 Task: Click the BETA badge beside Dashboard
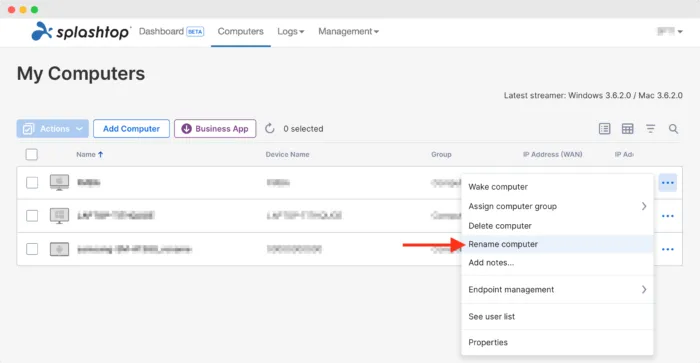[x=195, y=32]
